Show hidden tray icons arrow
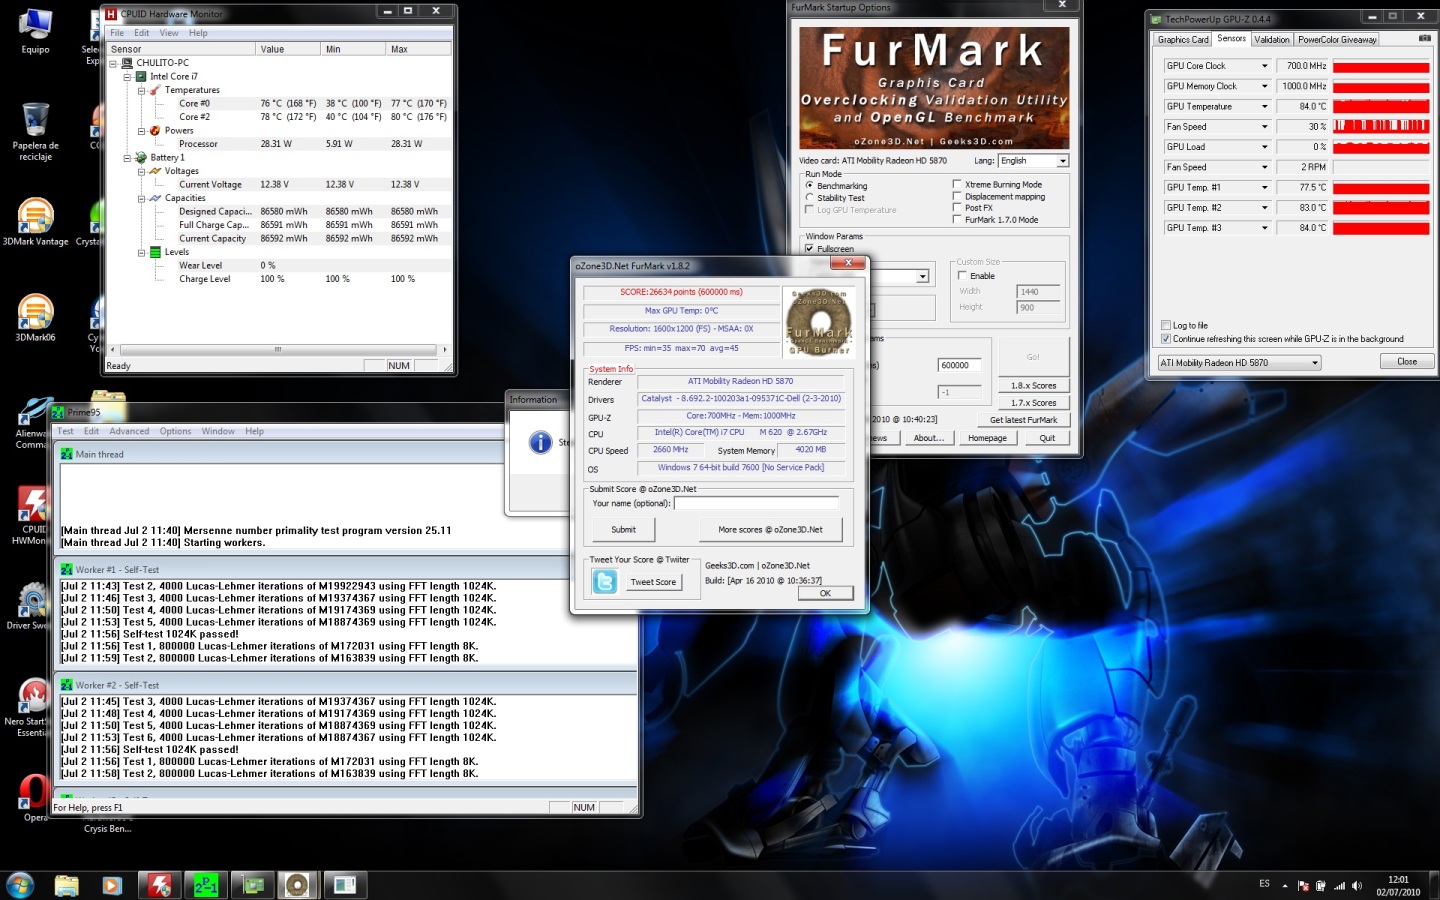This screenshot has width=1440, height=900. point(1285,886)
